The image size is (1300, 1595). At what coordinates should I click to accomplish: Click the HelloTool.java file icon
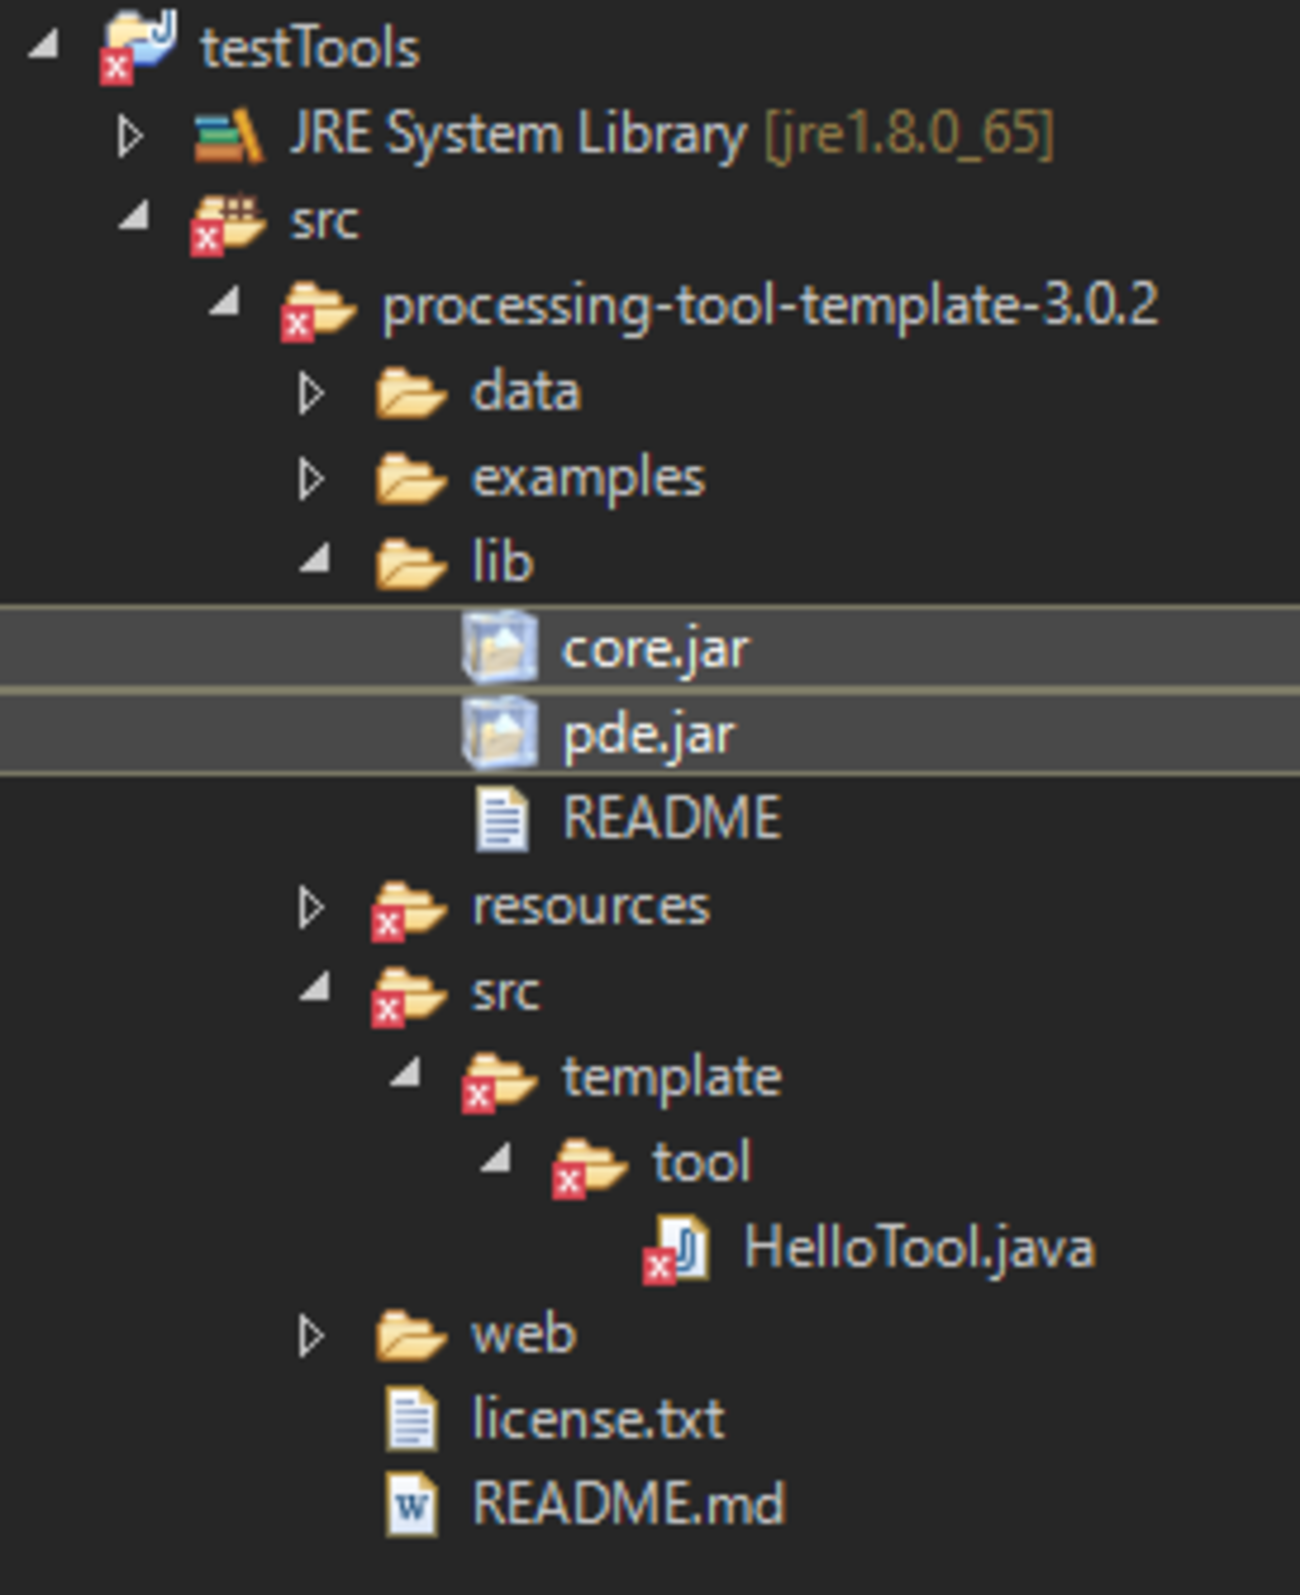[x=680, y=1248]
